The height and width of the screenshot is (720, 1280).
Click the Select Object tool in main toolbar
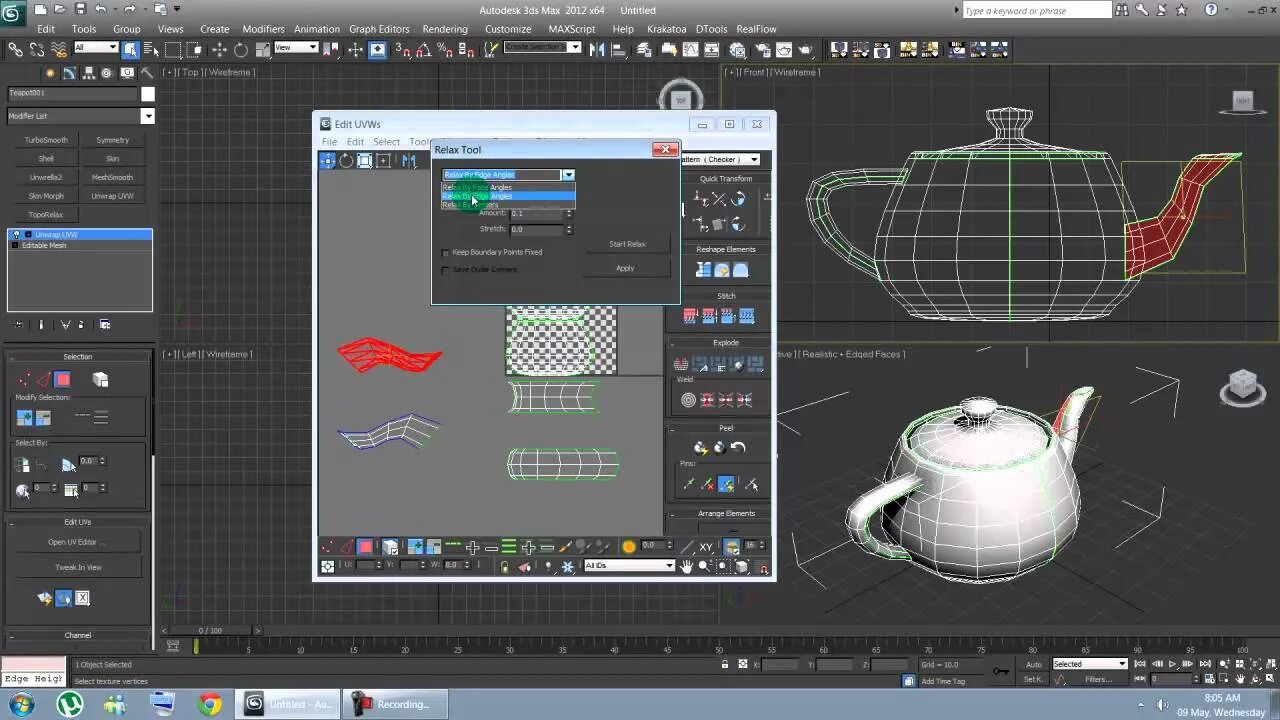point(130,49)
